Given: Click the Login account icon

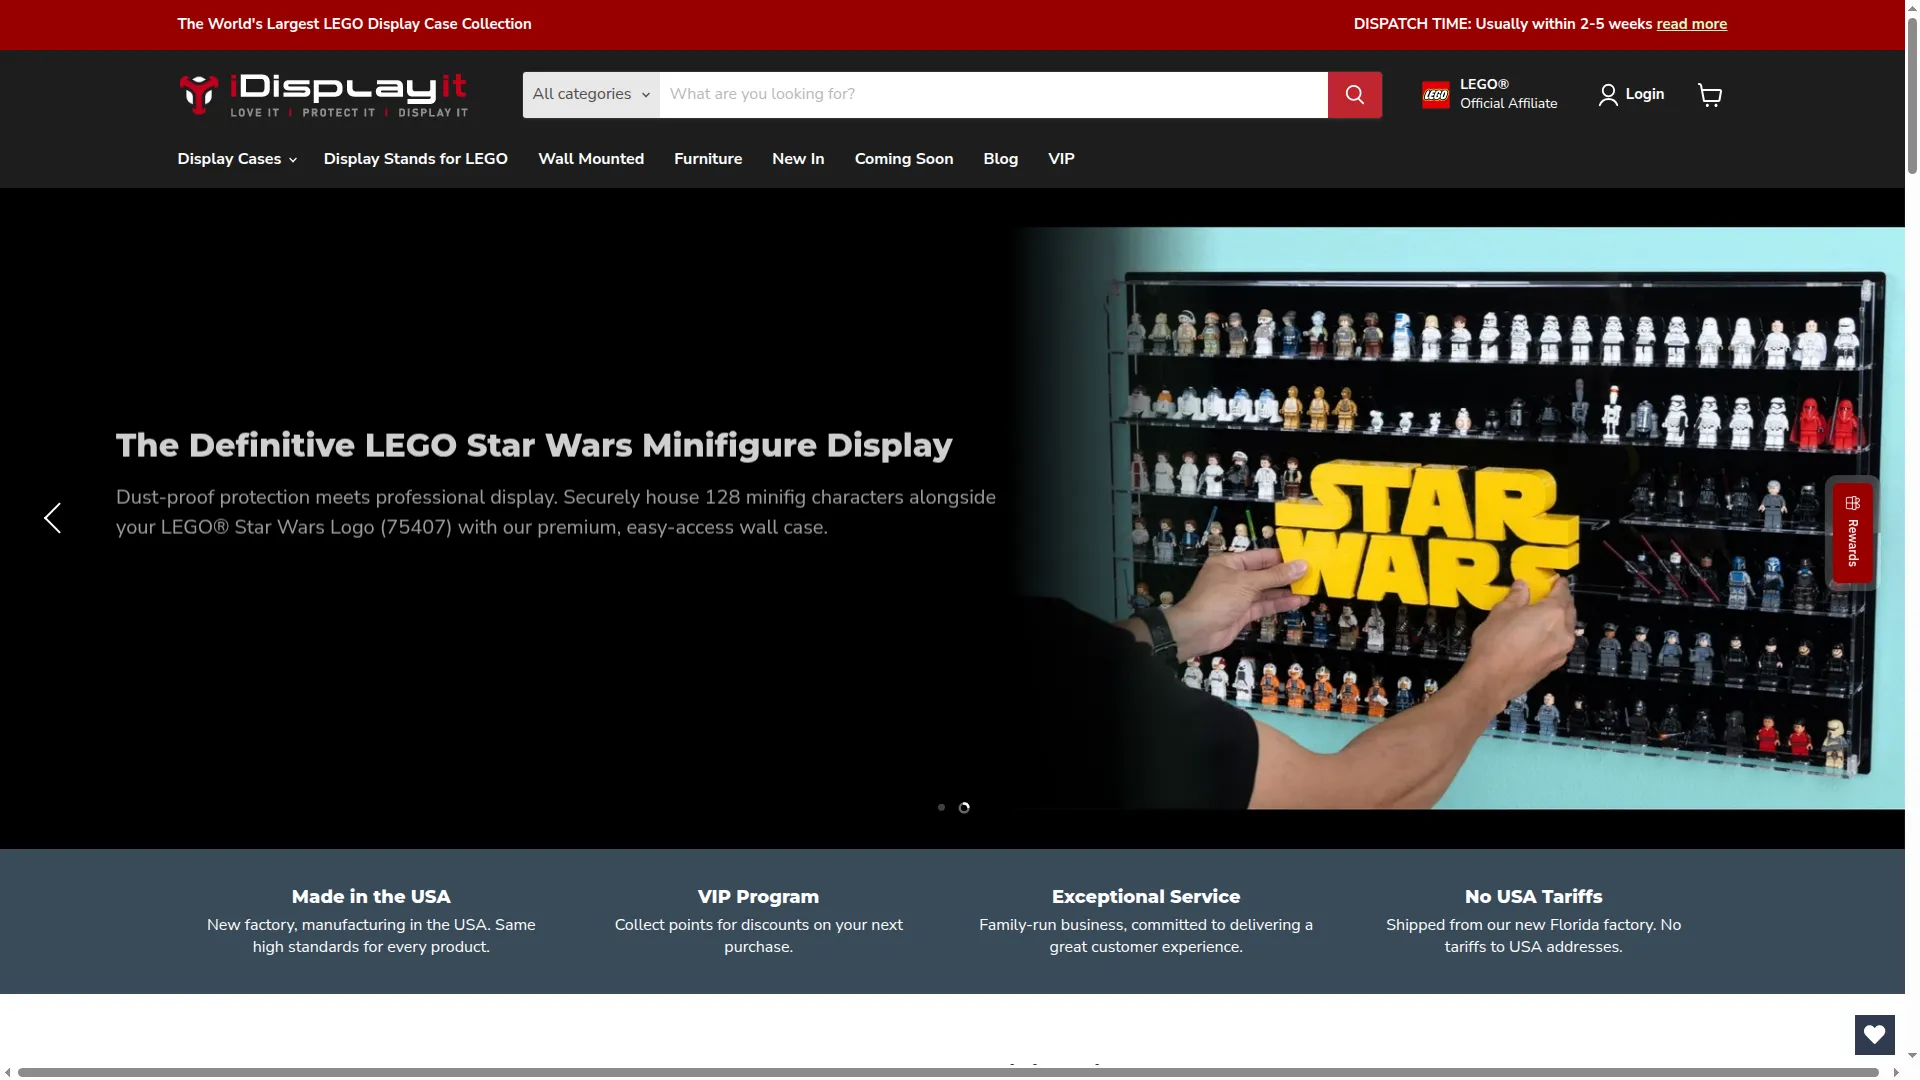Looking at the screenshot, I should point(1608,95).
